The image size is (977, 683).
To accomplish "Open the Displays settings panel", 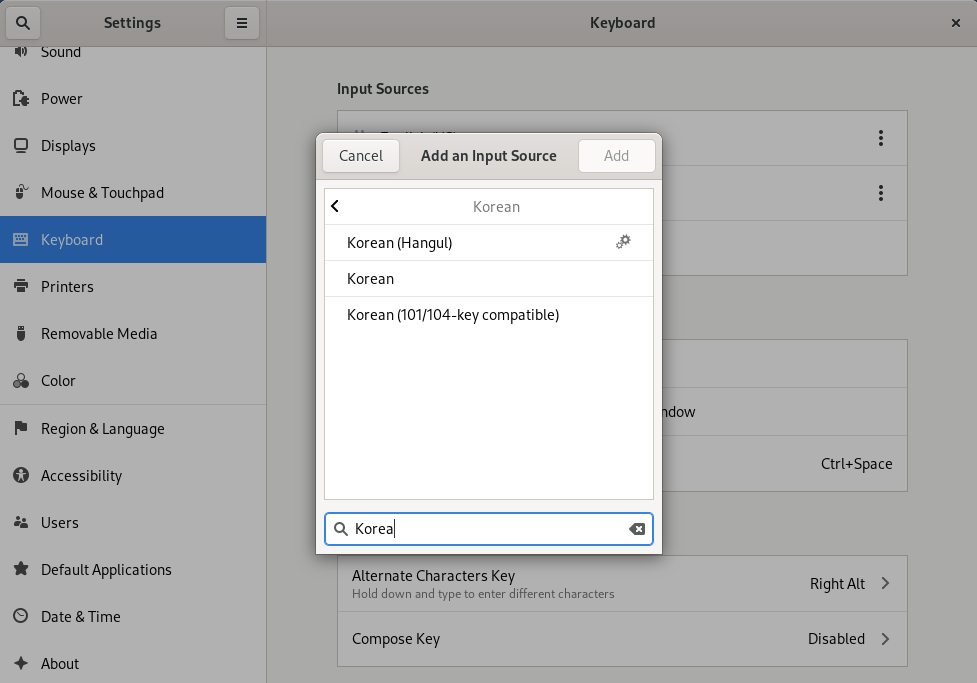I will (68, 146).
